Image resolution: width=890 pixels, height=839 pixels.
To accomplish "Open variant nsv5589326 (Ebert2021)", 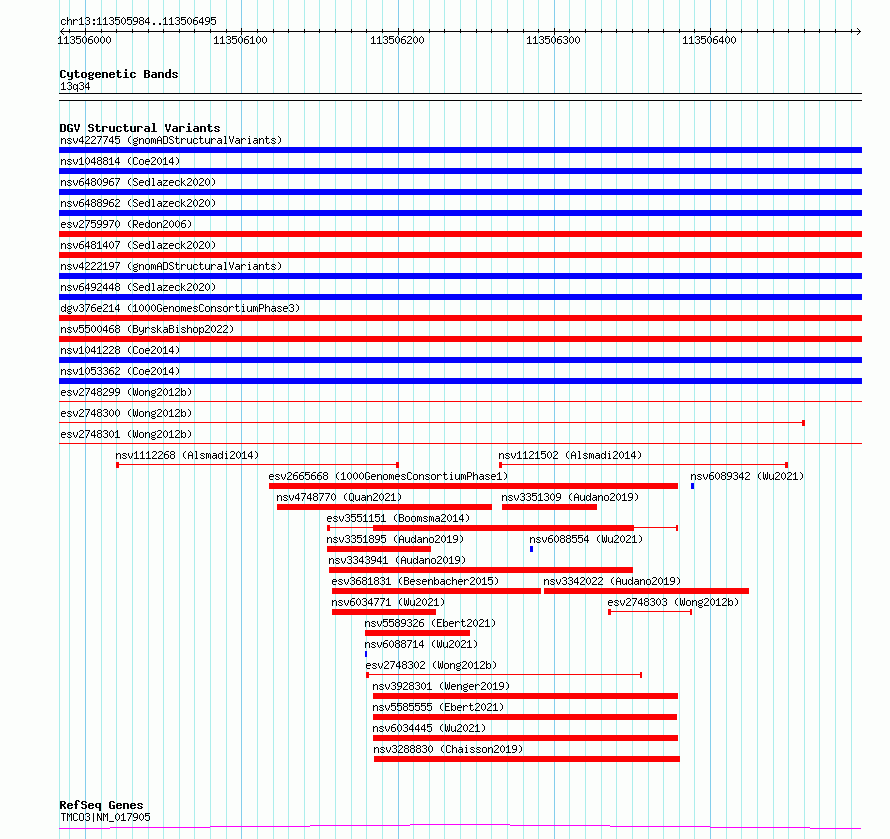I will (x=430, y=623).
